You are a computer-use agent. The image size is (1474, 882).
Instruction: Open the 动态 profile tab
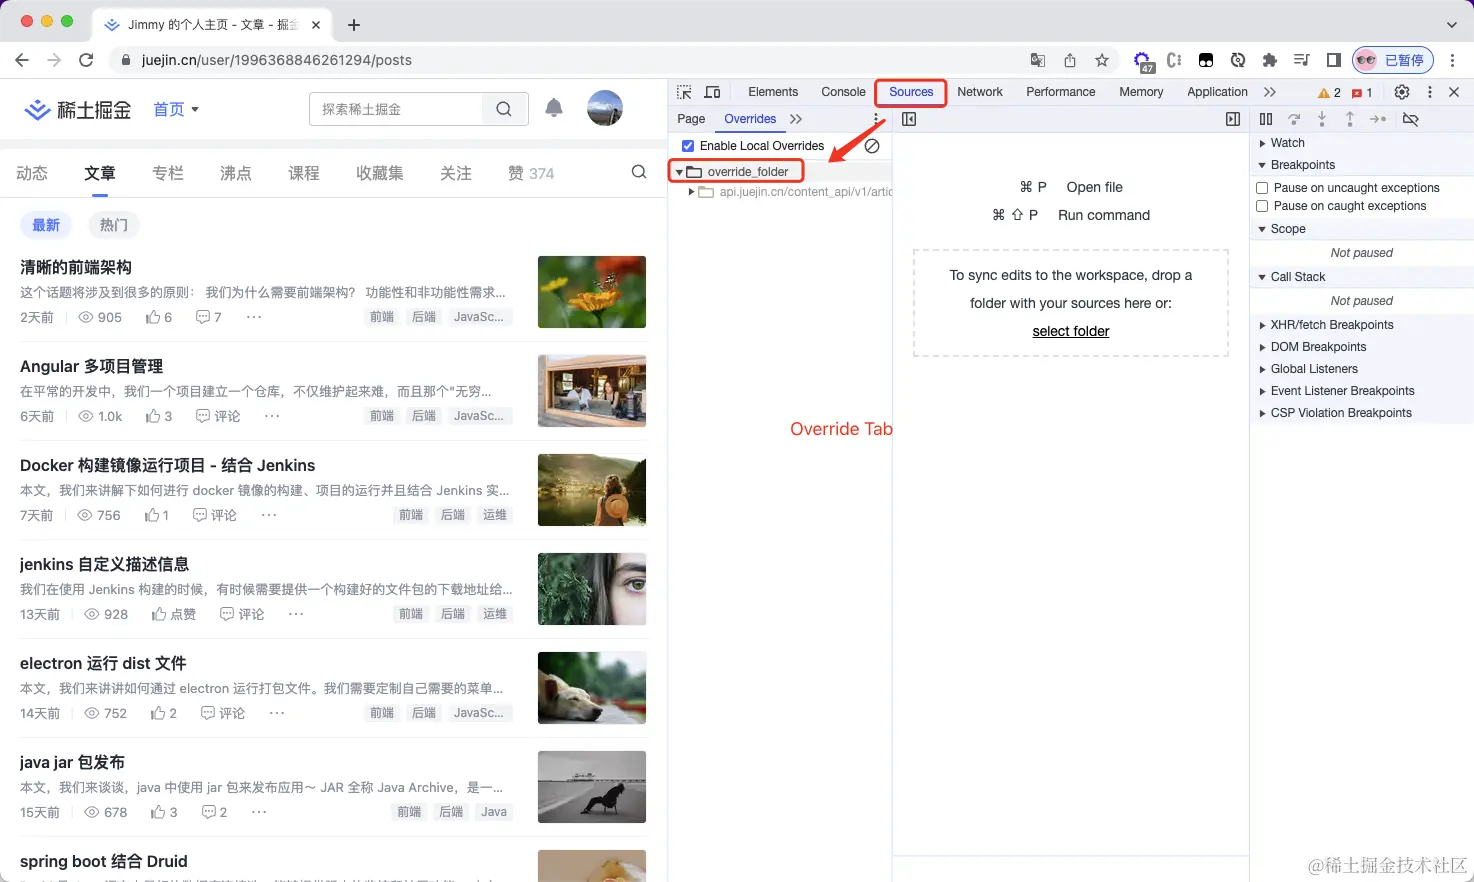32,173
